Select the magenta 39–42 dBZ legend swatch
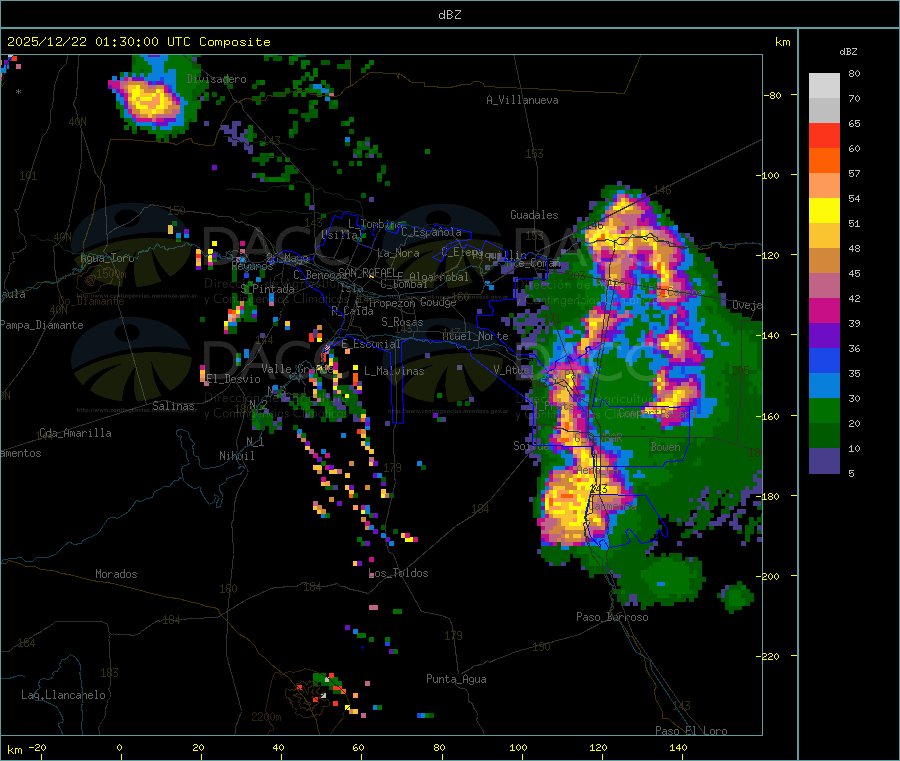900x761 pixels. pos(824,310)
